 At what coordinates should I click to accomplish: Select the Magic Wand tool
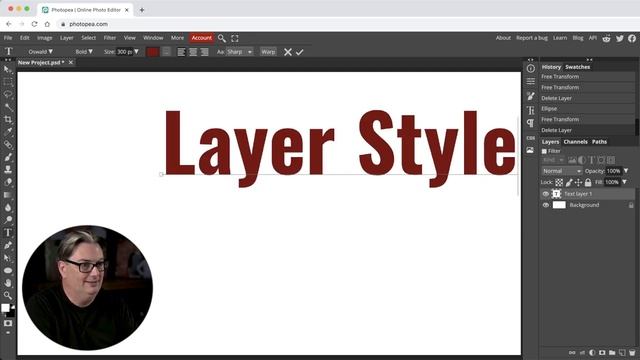click(x=8, y=107)
